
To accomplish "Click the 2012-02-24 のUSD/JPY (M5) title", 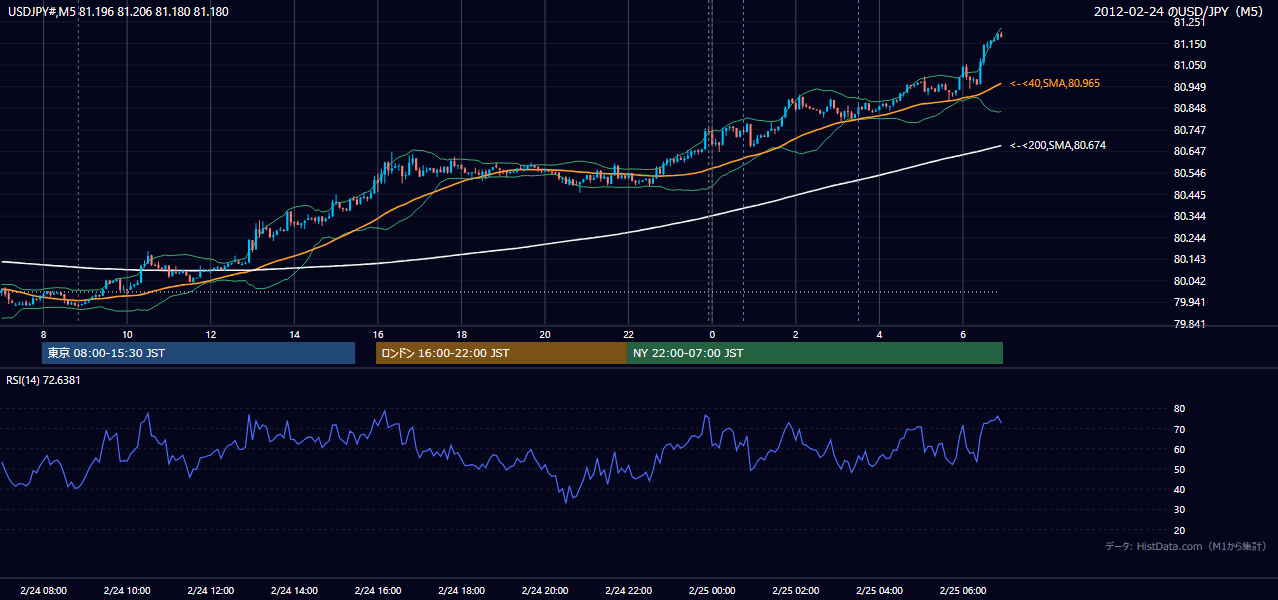I will tap(1179, 11).
